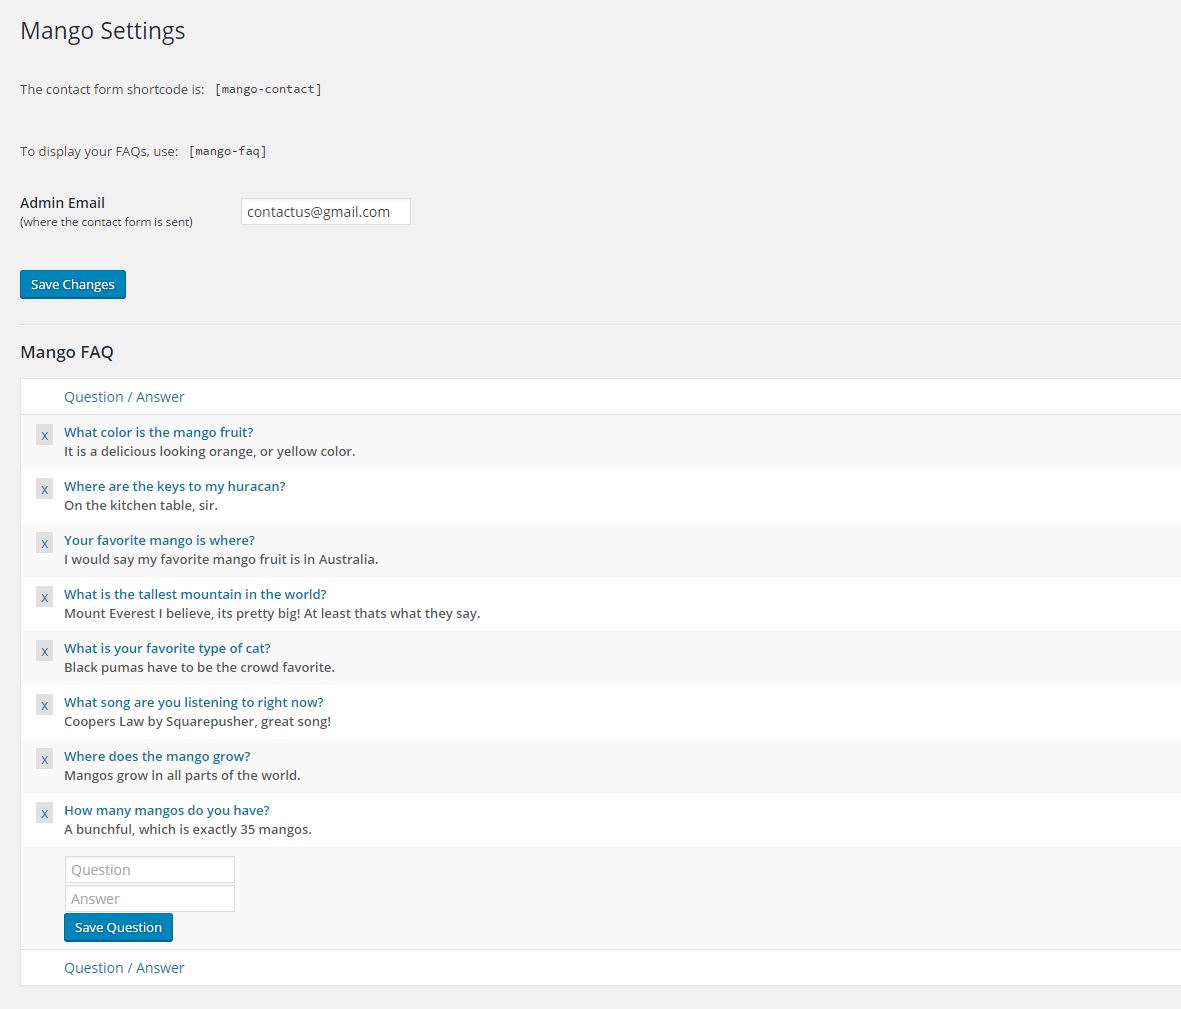
Task: Click into the new Question field
Action: pyautogui.click(x=150, y=870)
